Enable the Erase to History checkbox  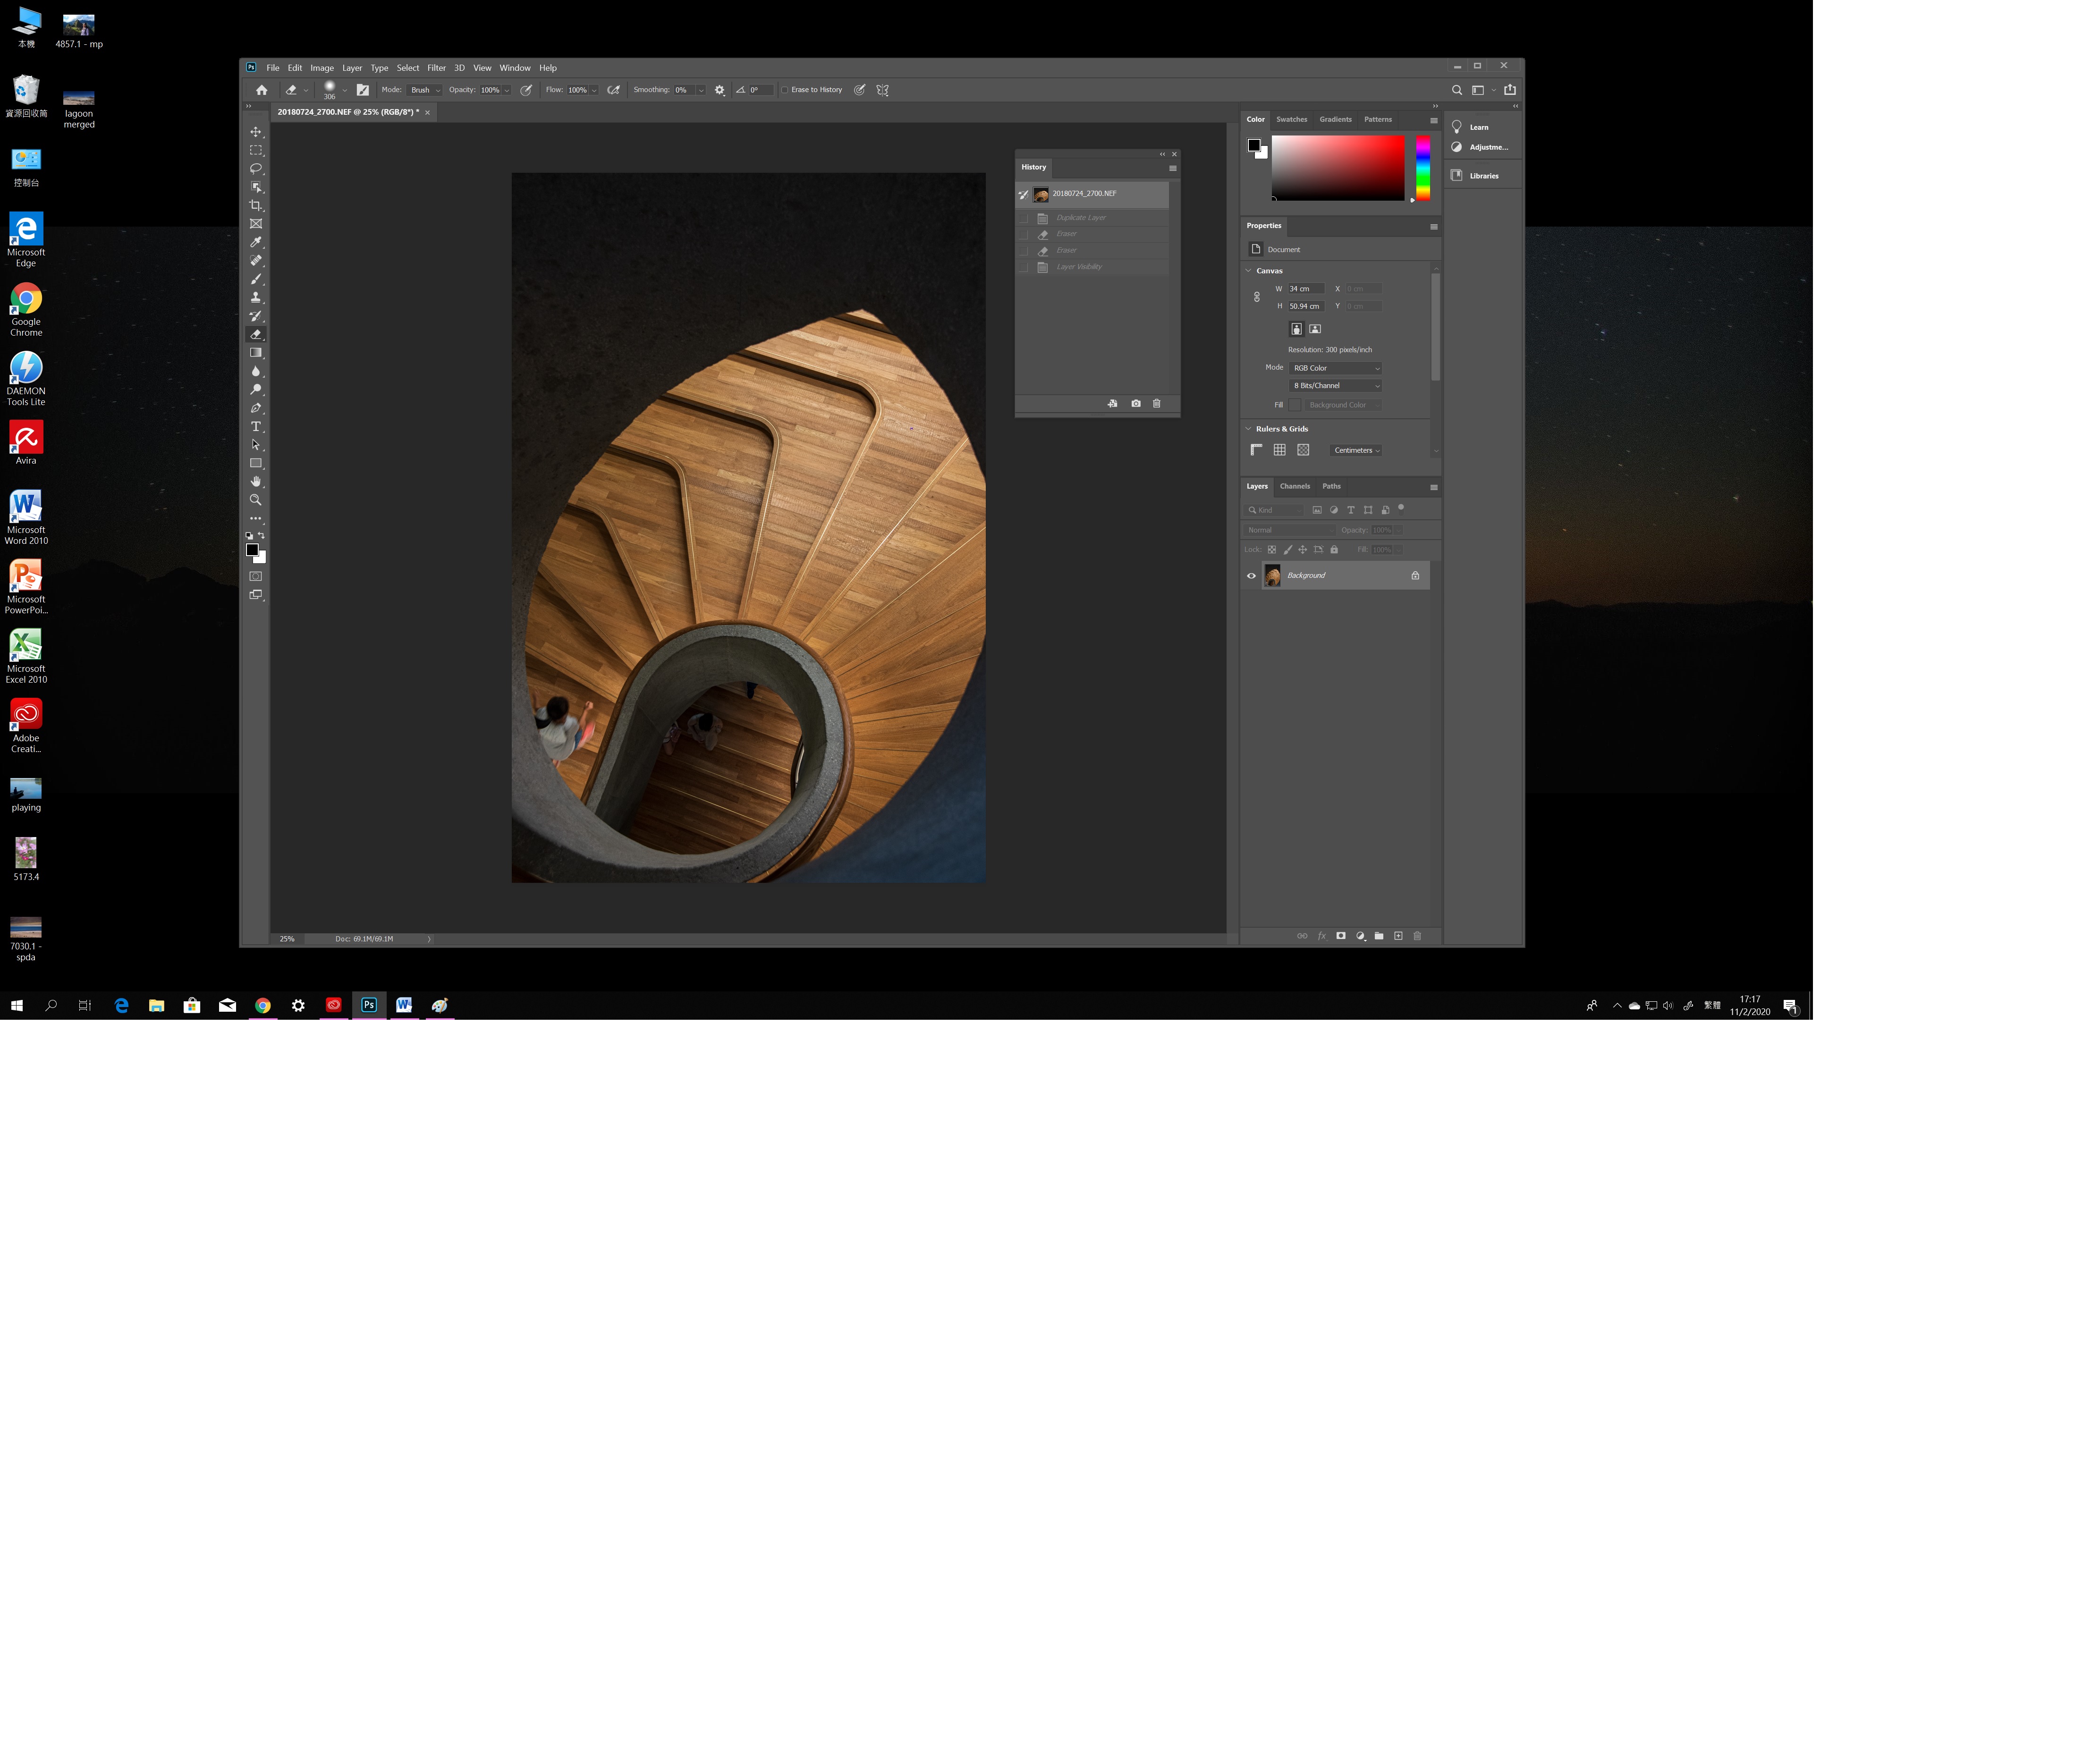click(786, 90)
